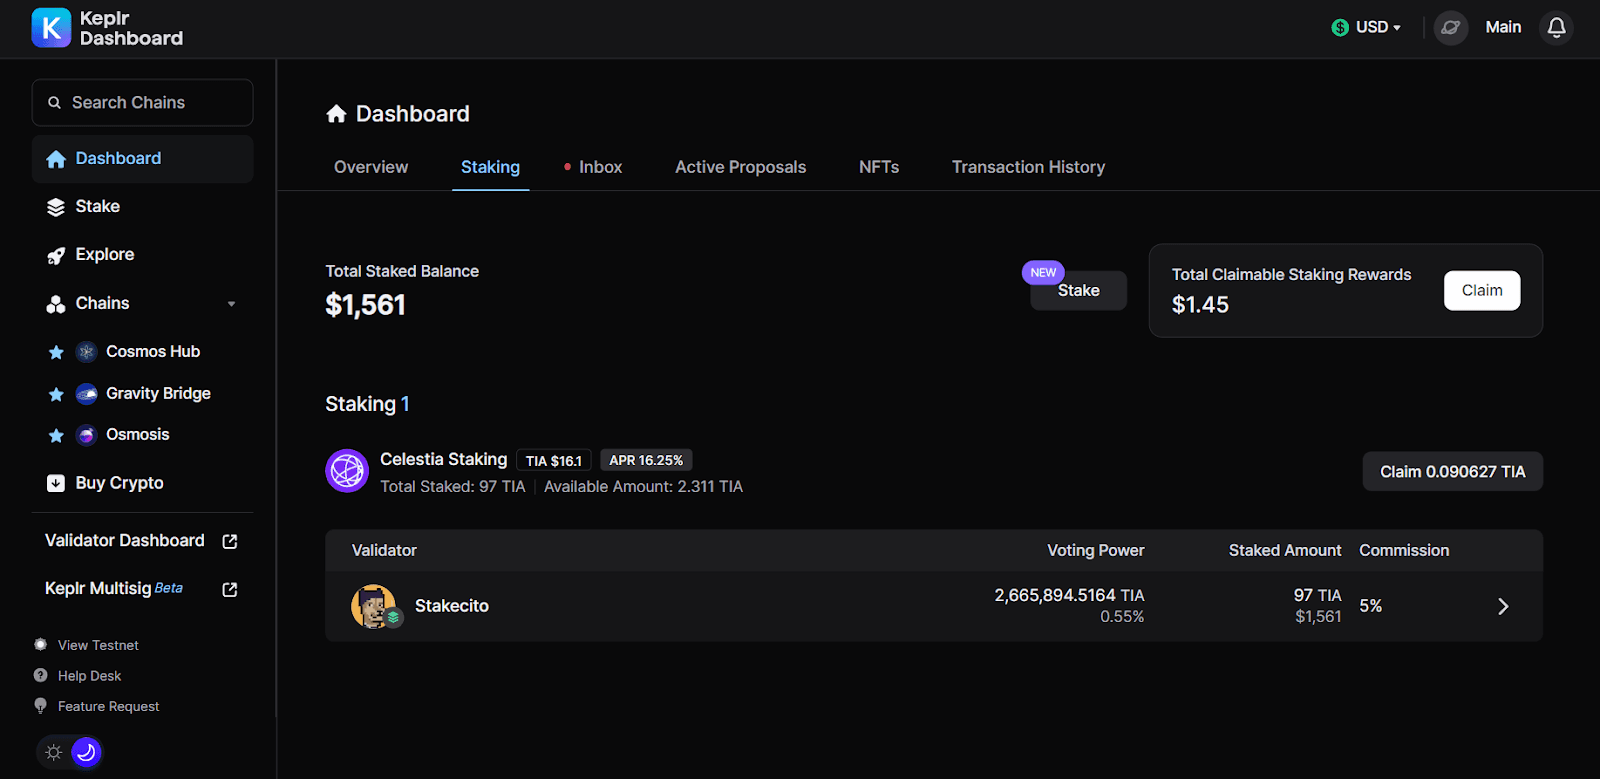Expand the Chains list arrow
This screenshot has height=779, width=1600.
[232, 304]
